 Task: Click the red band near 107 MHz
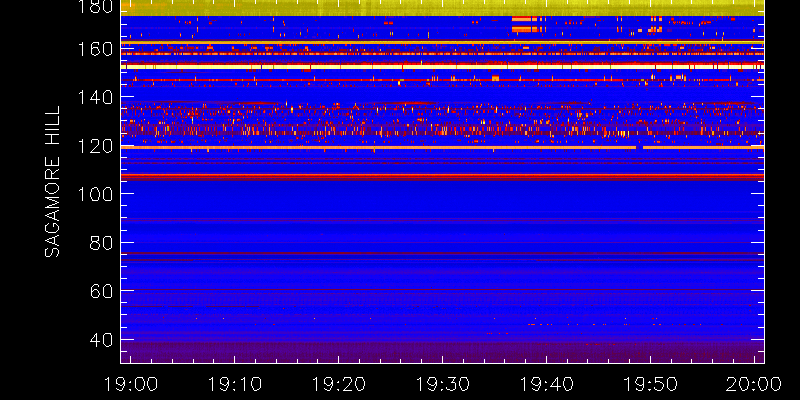442,177
